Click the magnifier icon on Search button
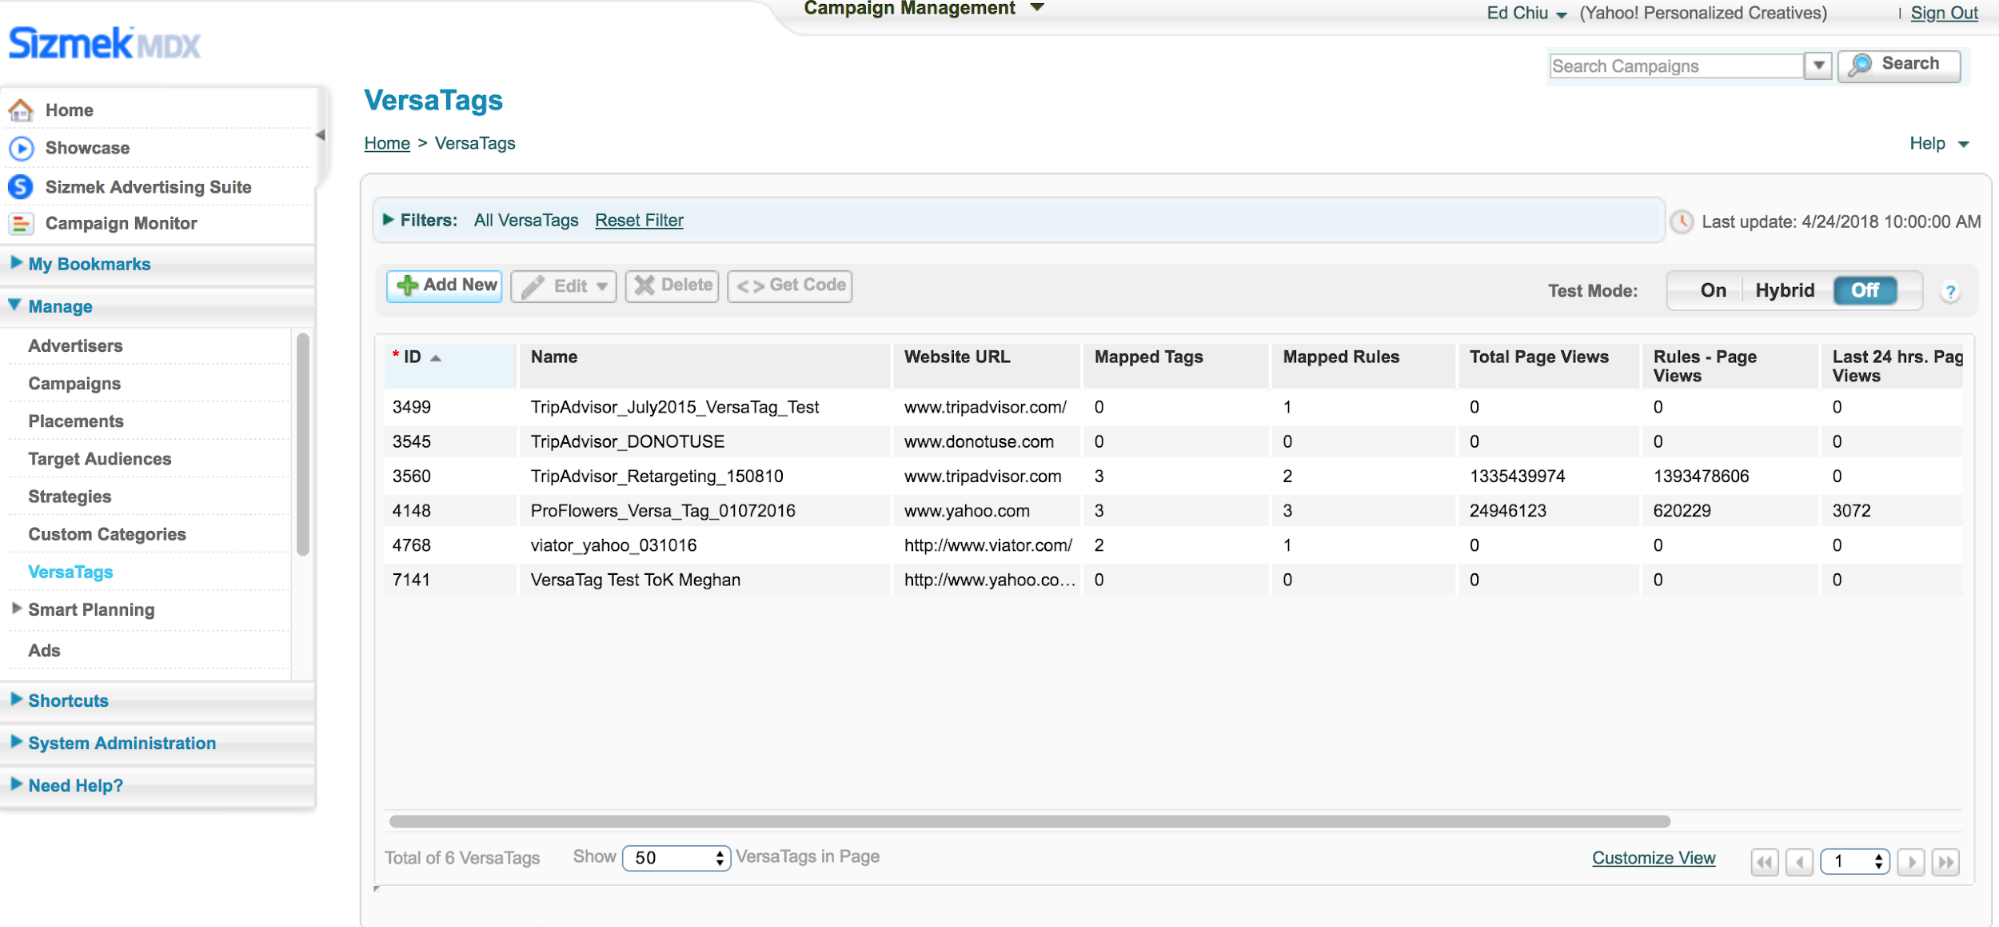 point(1860,65)
